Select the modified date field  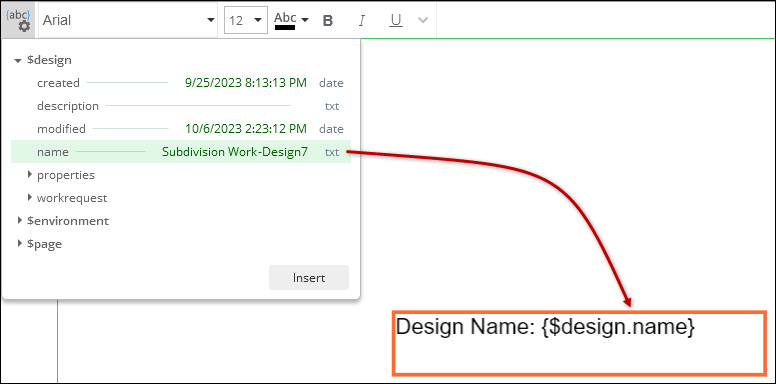181,129
